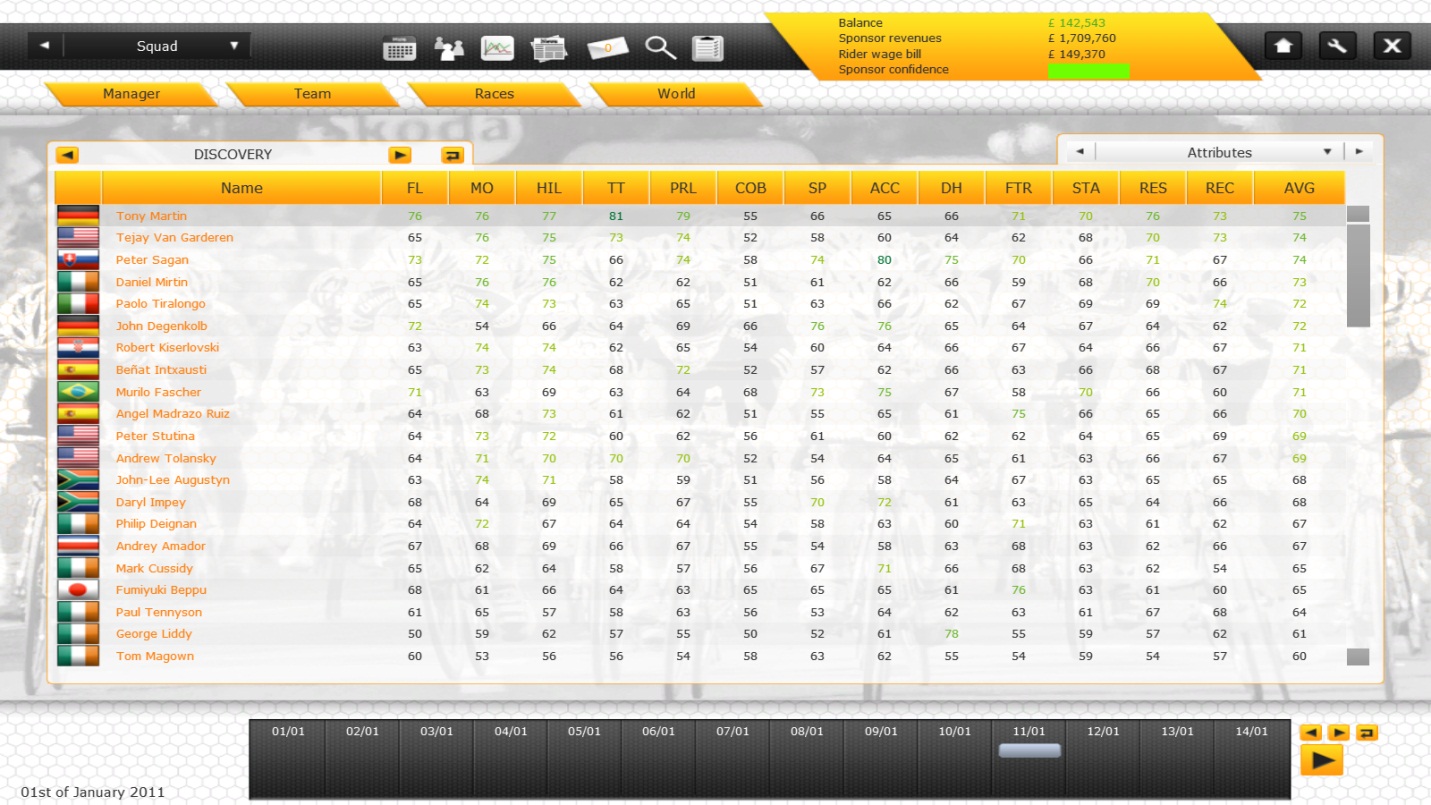Image resolution: width=1431 pixels, height=805 pixels.
Task: Sort the table by AVG column
Action: coord(1299,188)
